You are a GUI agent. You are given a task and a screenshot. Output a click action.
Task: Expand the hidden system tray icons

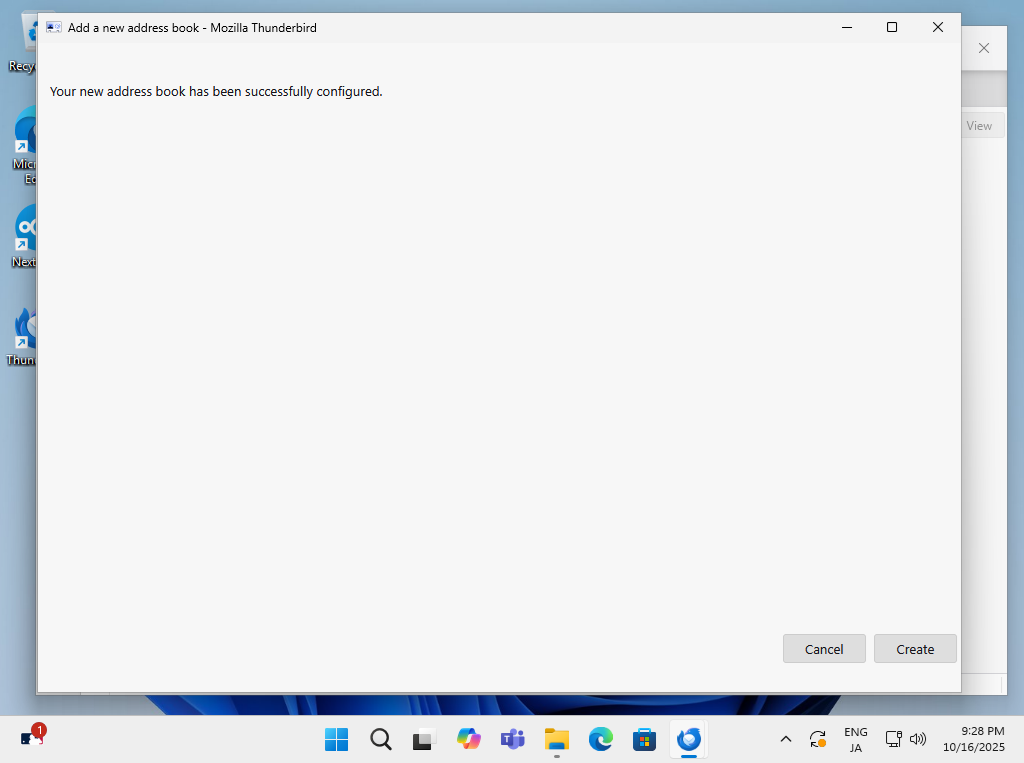786,740
